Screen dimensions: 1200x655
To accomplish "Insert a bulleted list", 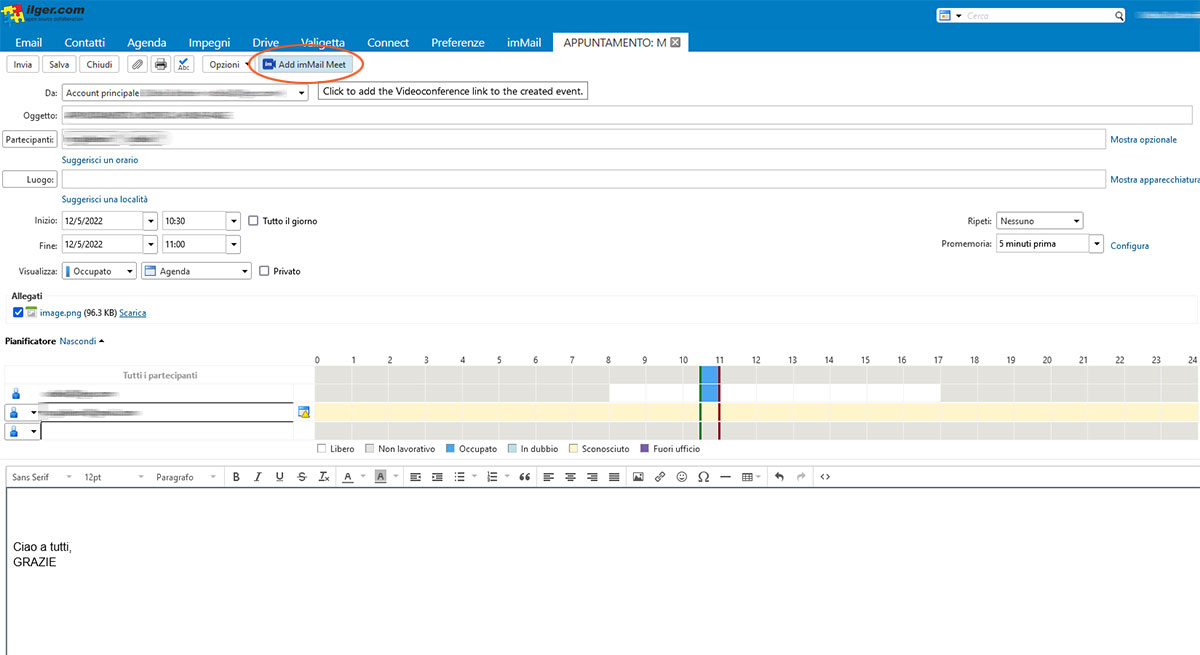I will [x=459, y=477].
